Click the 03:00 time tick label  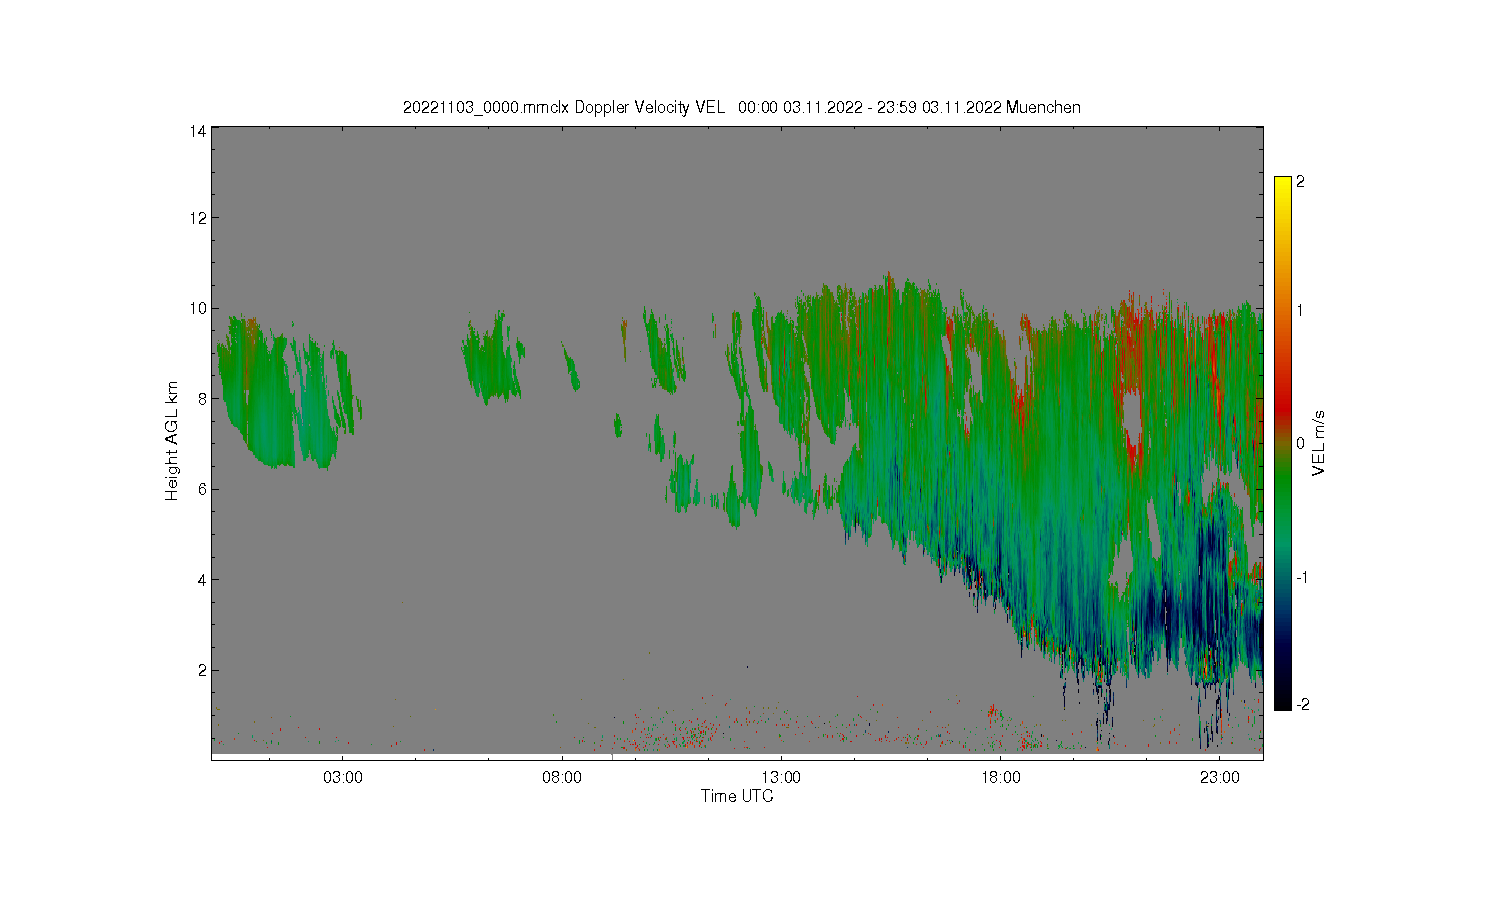(x=343, y=777)
